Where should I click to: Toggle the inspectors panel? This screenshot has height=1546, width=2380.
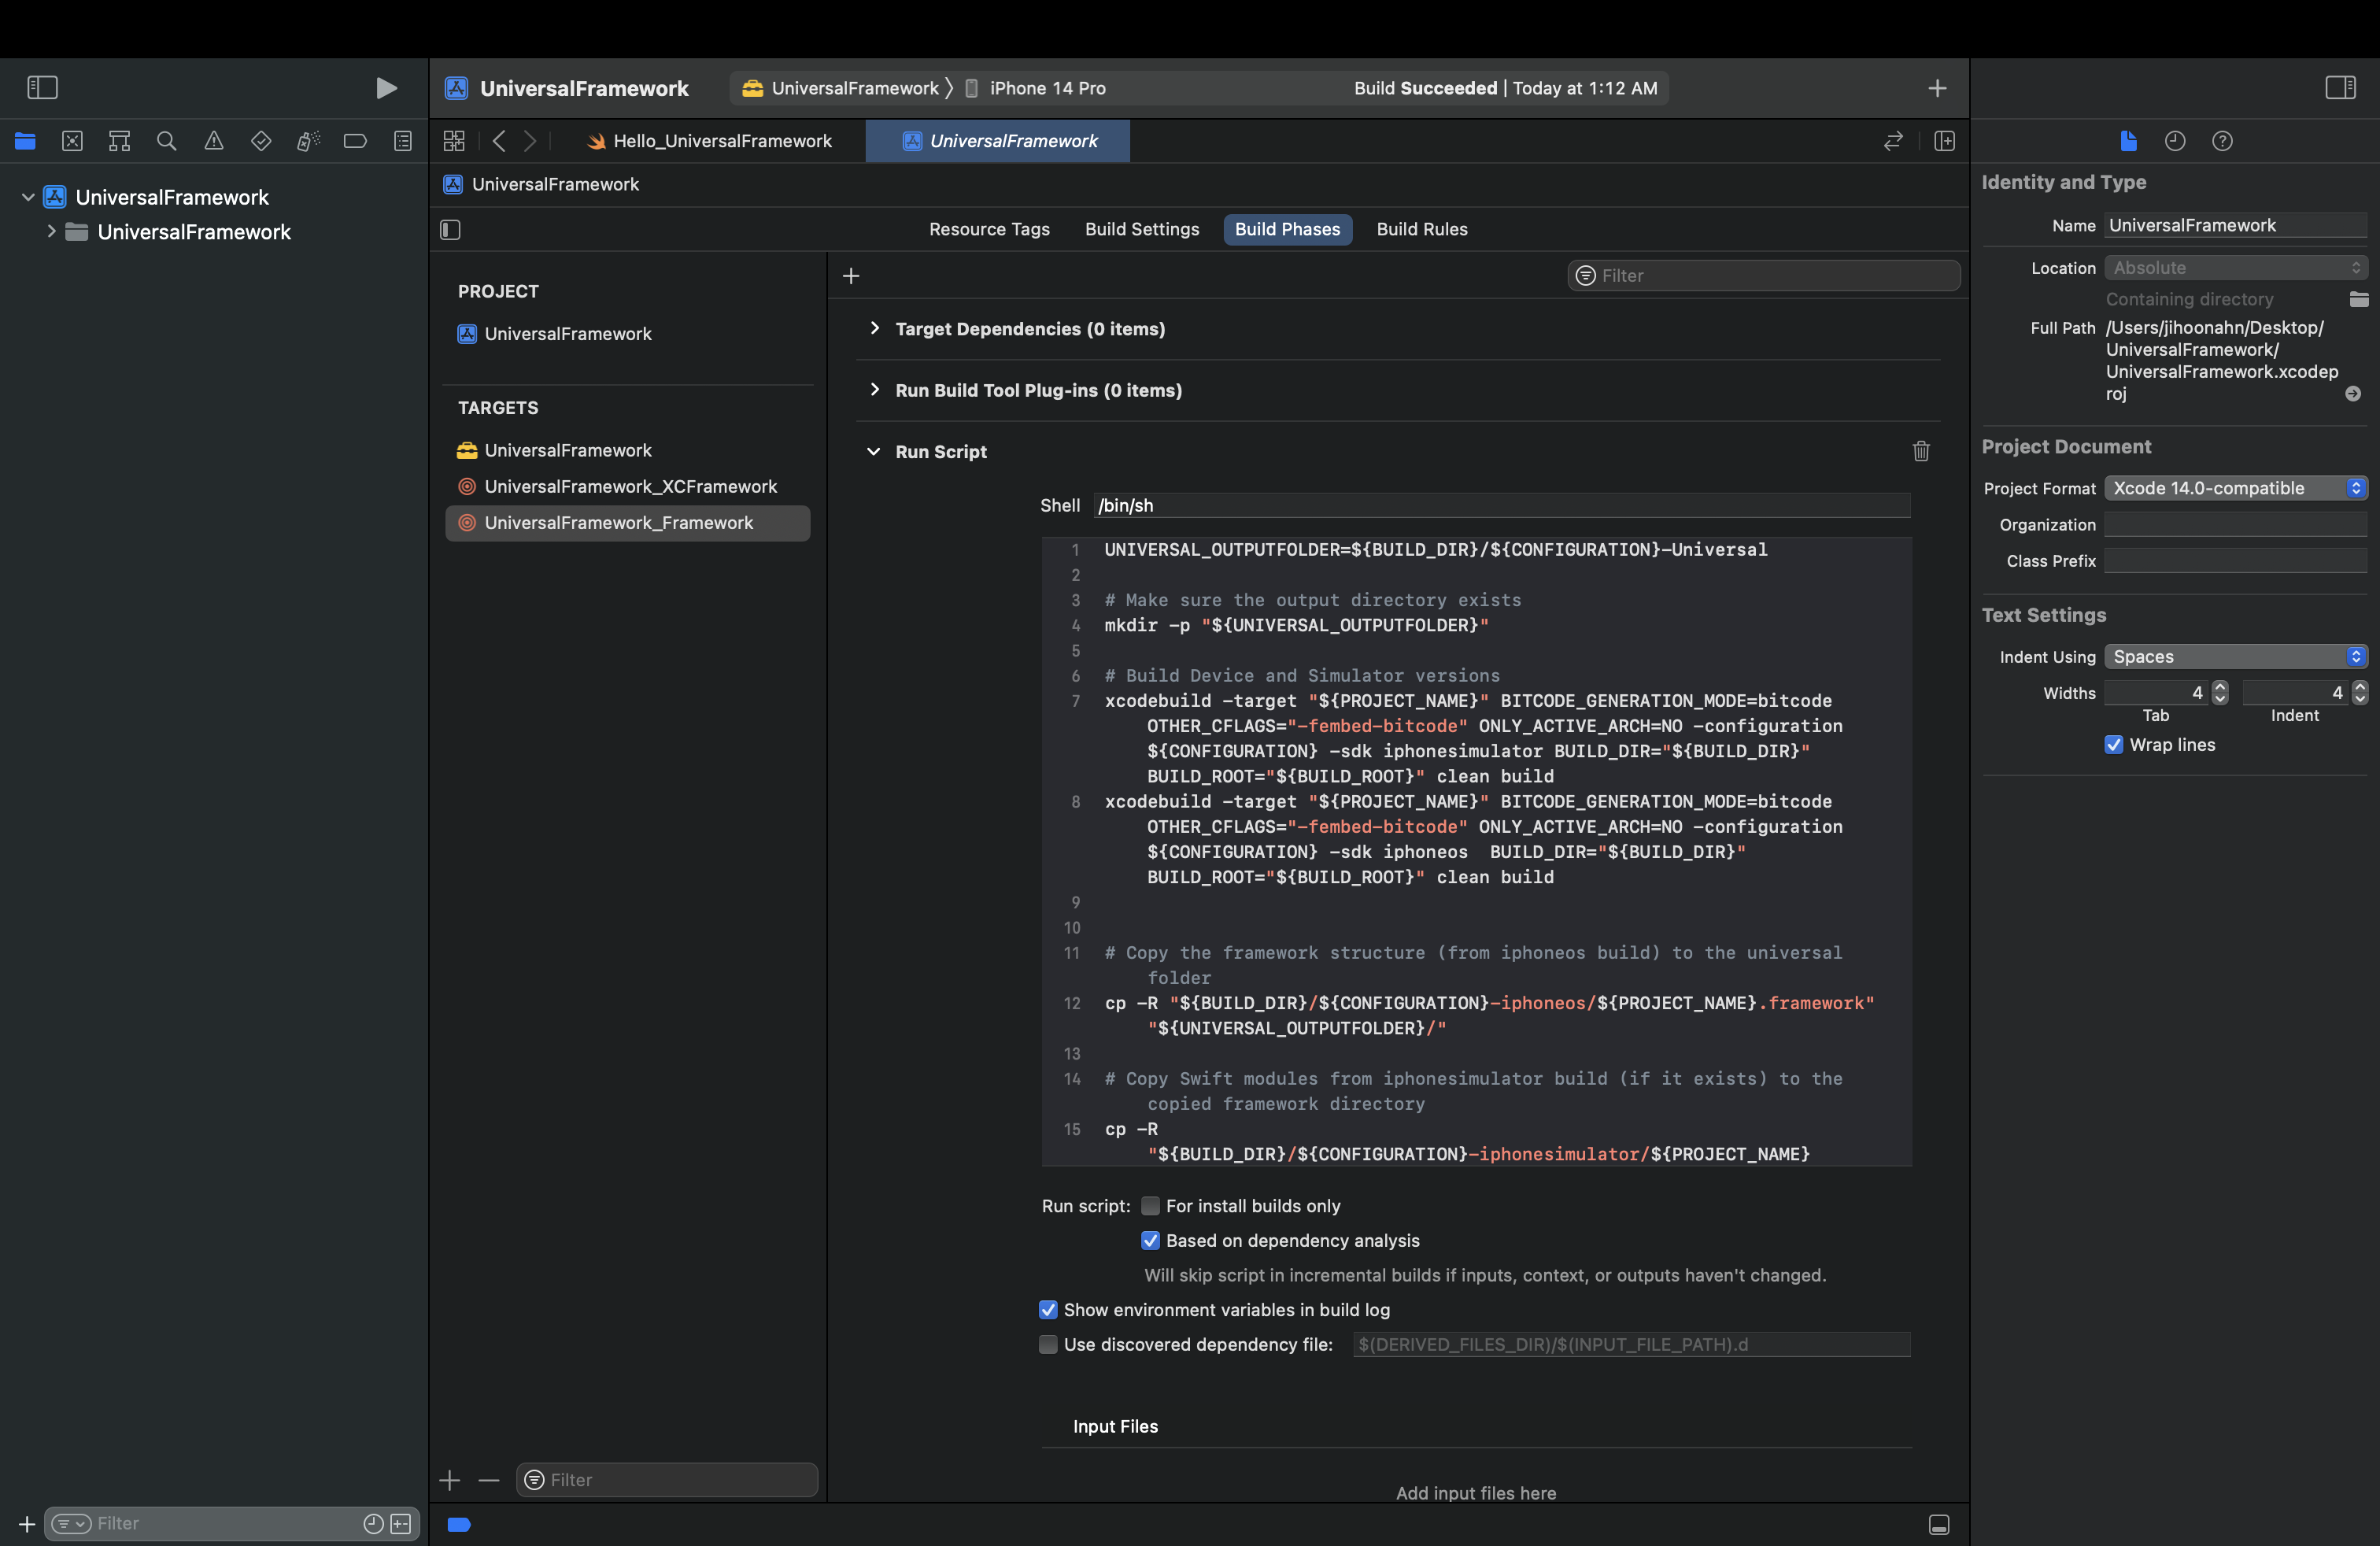click(x=2340, y=88)
